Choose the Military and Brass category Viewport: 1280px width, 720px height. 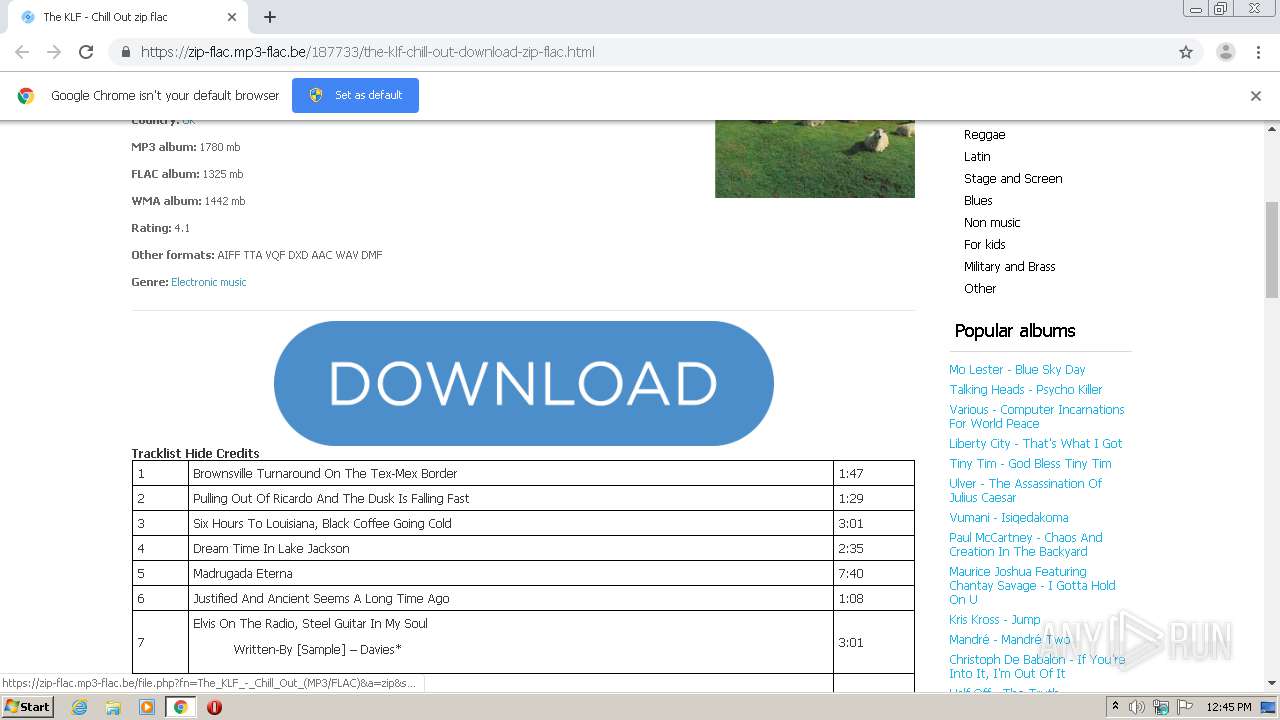pyautogui.click(x=1010, y=266)
